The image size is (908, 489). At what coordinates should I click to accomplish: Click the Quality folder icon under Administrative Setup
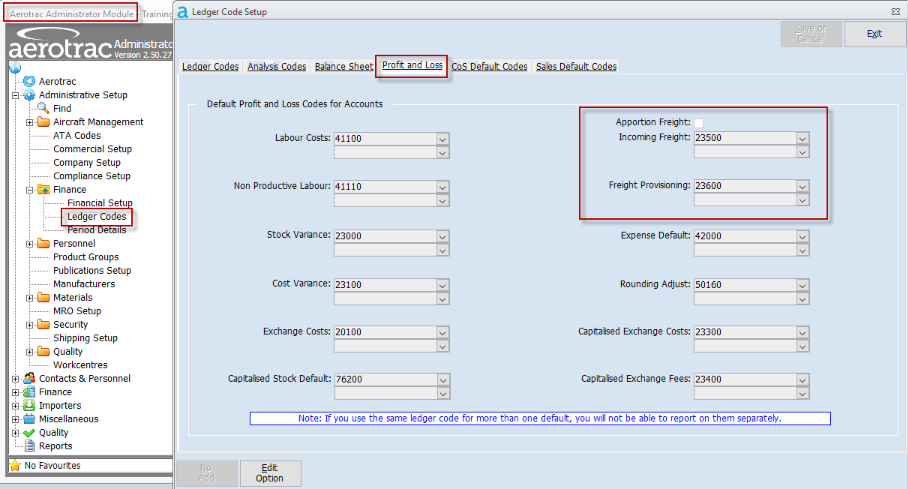(43, 351)
